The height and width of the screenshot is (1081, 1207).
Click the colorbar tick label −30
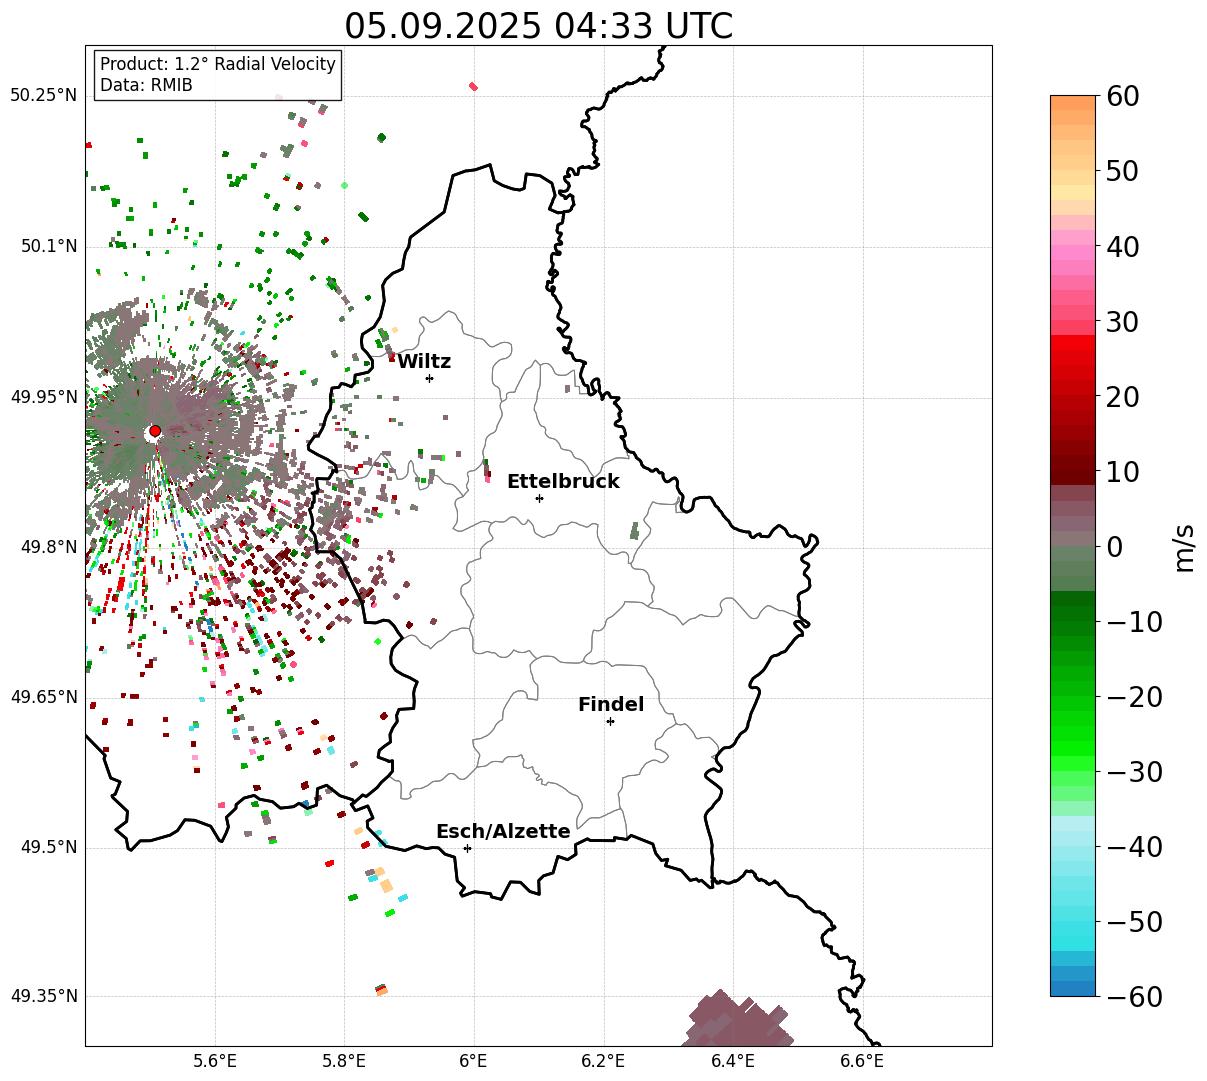(1134, 772)
